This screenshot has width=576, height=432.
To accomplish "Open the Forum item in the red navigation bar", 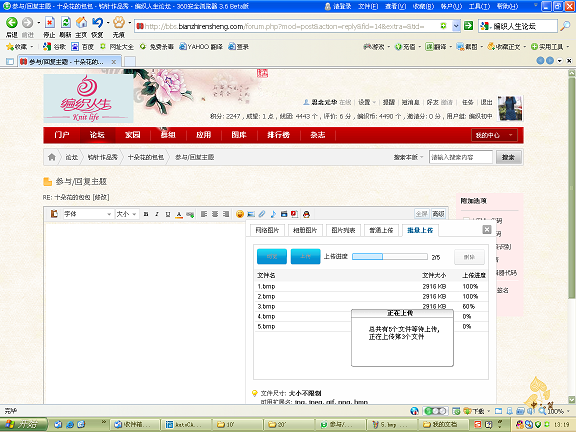I will click(x=97, y=135).
